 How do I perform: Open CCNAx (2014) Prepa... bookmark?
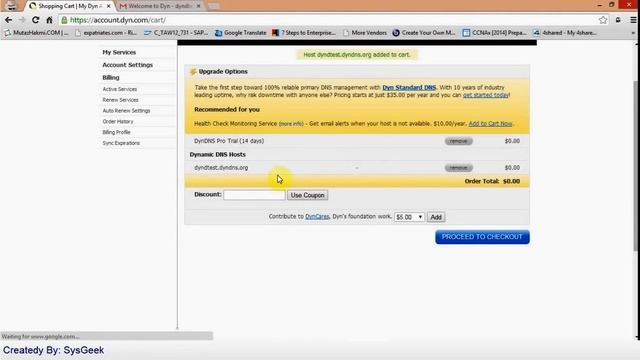click(495, 33)
